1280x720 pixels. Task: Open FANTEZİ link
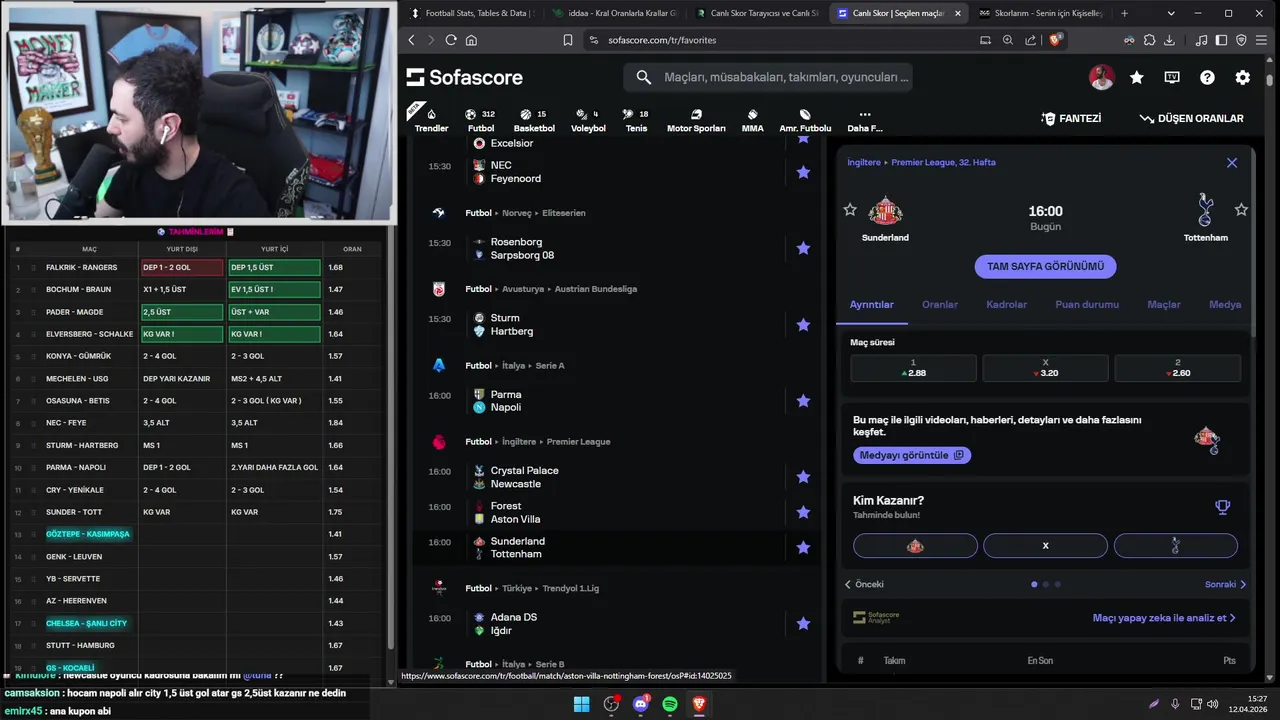point(1071,118)
